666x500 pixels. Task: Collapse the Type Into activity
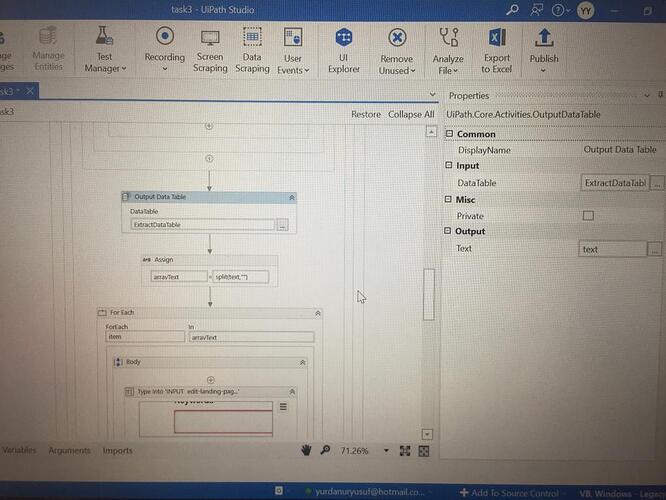click(292, 392)
